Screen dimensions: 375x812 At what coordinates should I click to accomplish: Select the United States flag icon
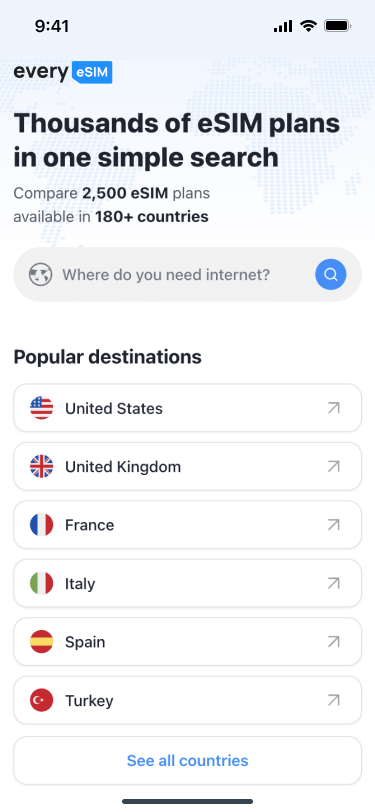41,408
